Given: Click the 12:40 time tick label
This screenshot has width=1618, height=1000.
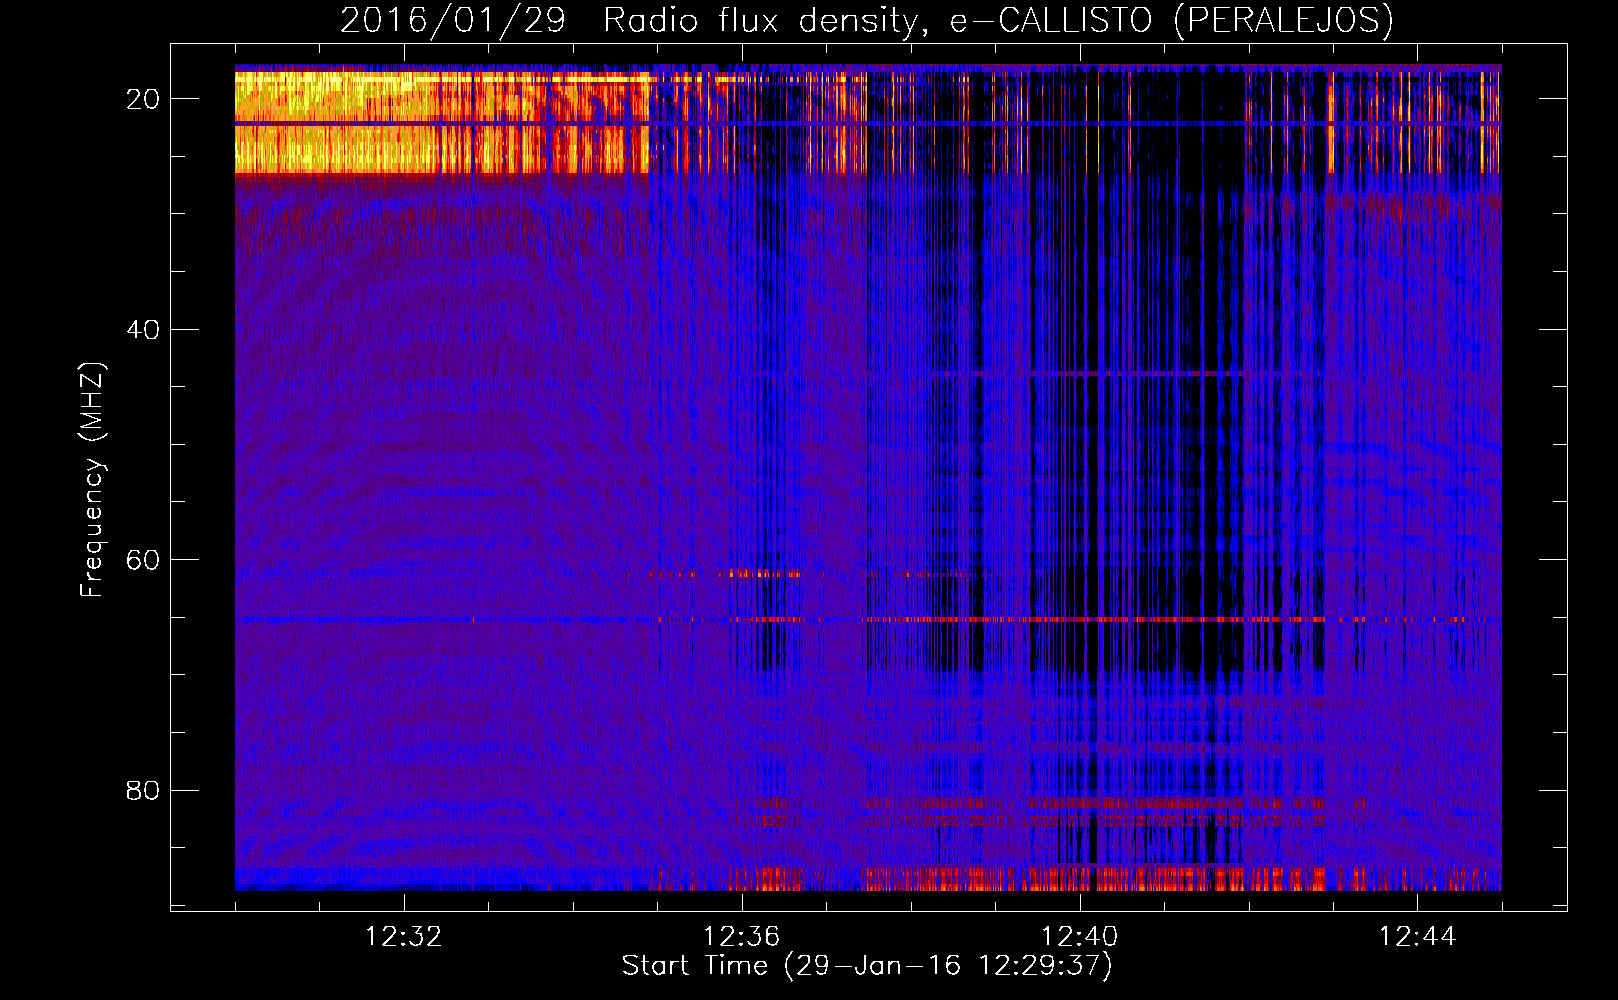Looking at the screenshot, I should 1080,937.
